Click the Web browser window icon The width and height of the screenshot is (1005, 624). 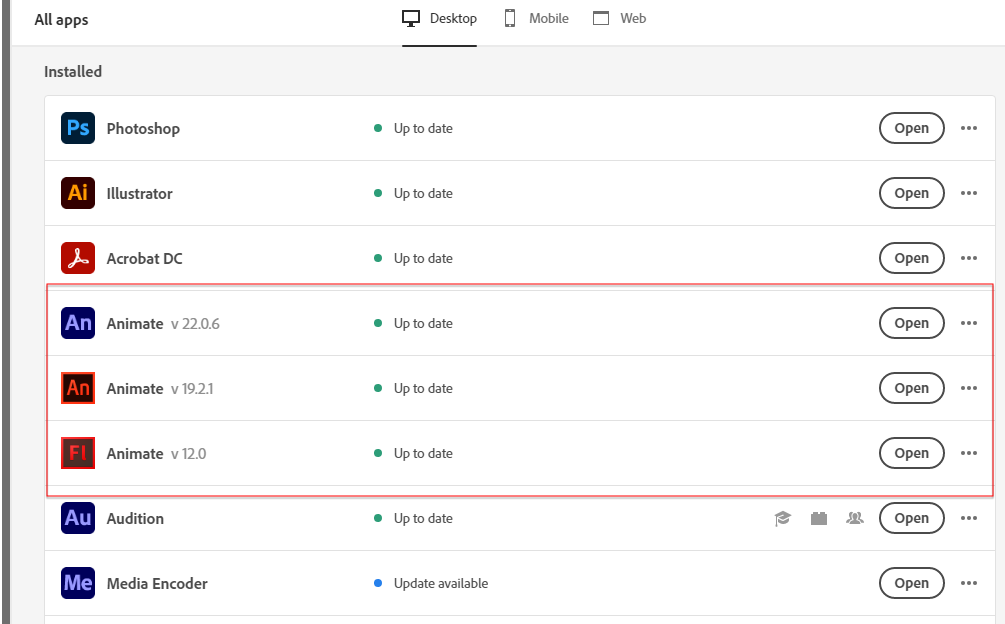tap(601, 19)
